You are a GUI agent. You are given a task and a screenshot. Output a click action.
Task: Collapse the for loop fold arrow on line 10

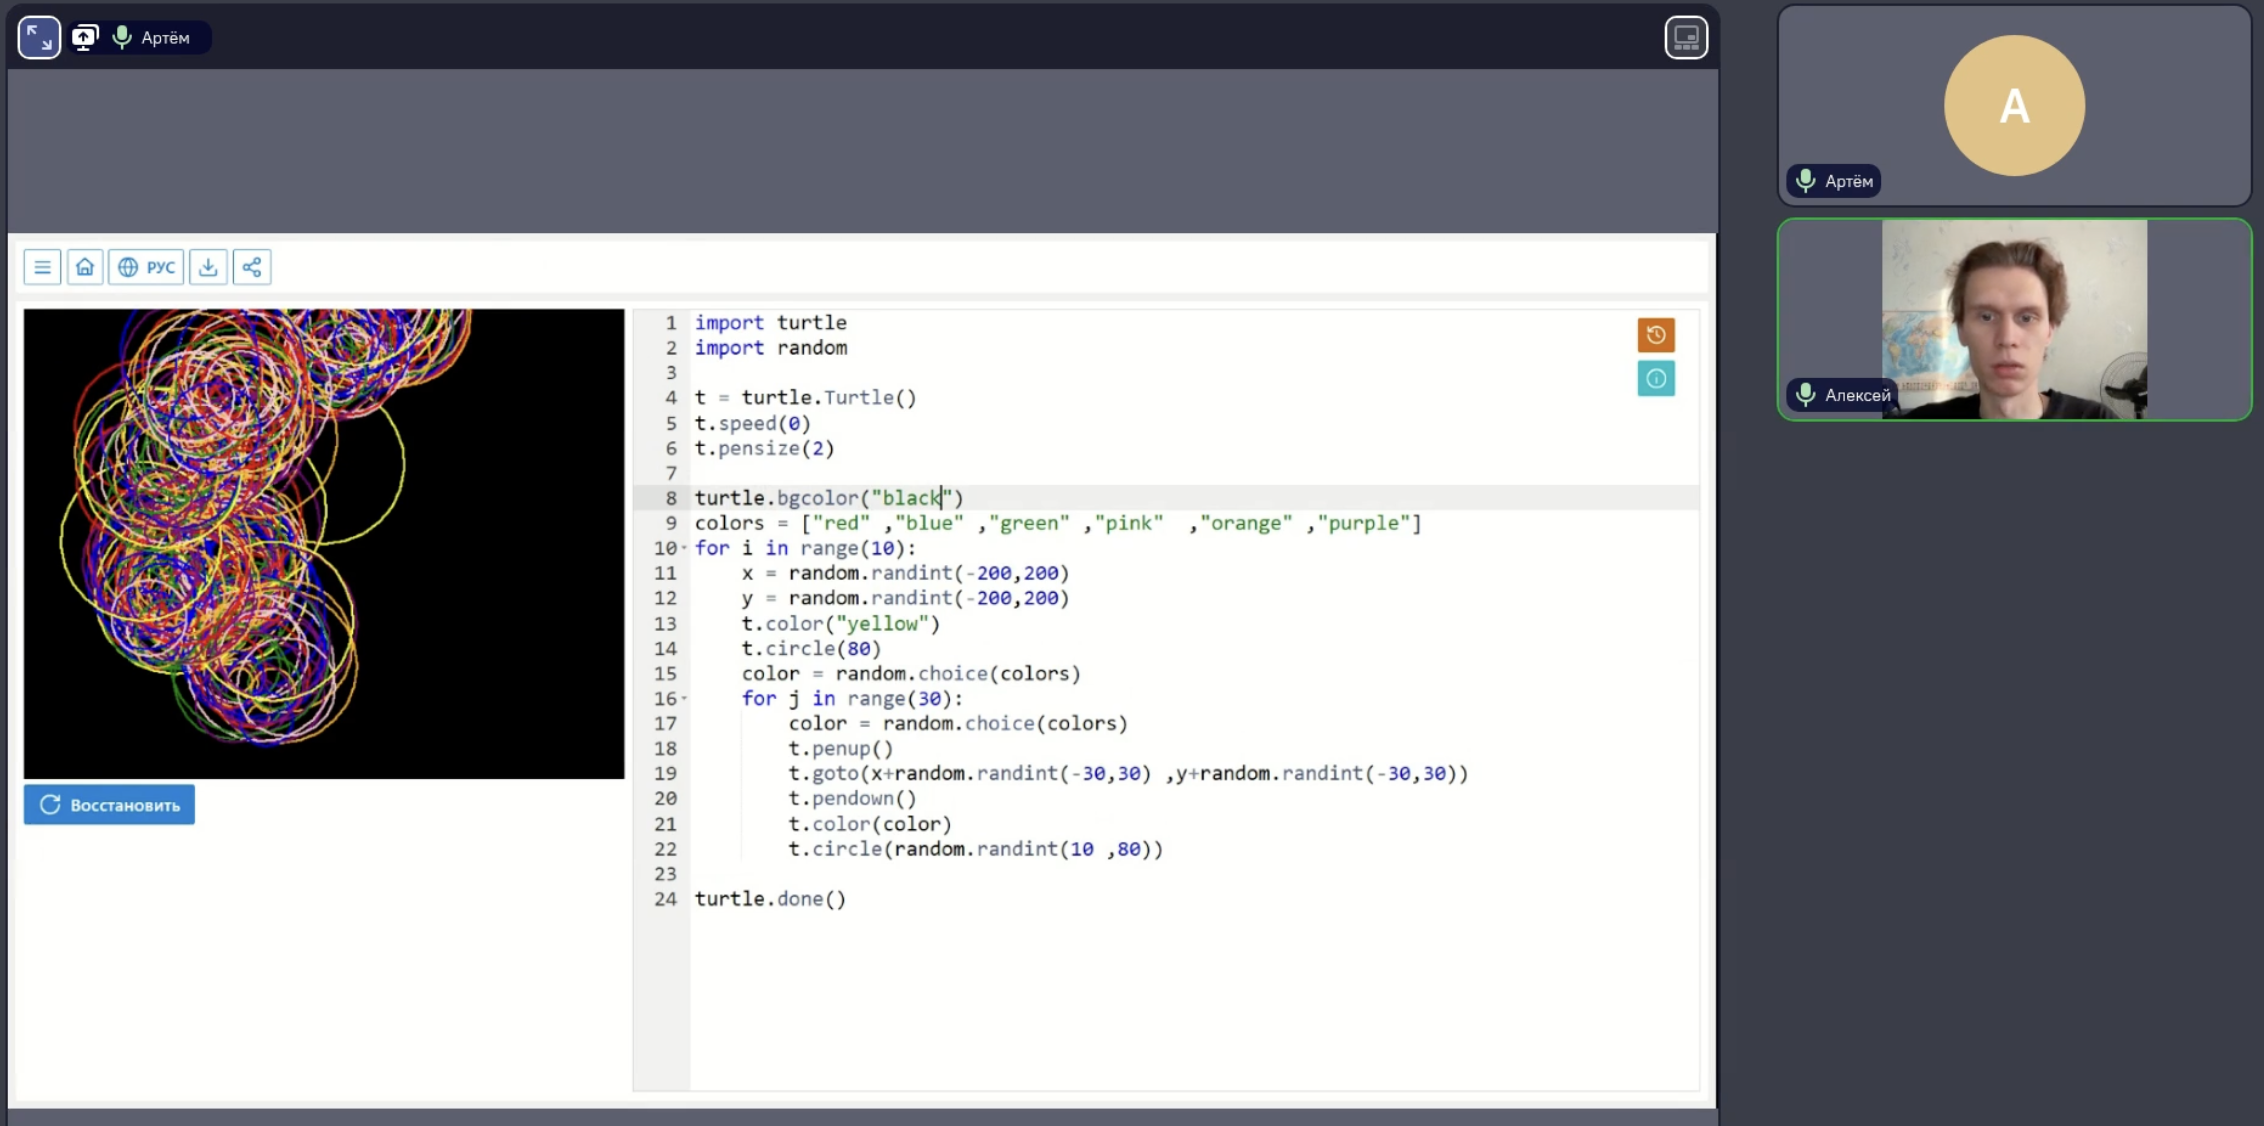coord(684,548)
